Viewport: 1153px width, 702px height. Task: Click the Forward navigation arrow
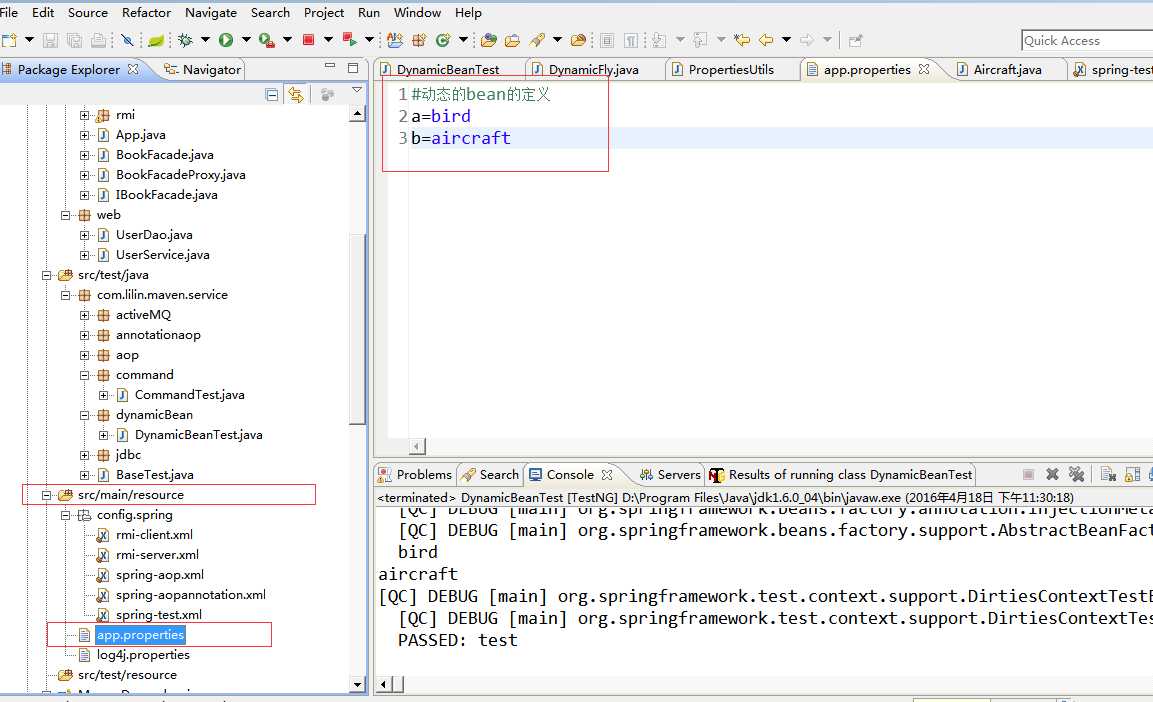(x=807, y=40)
